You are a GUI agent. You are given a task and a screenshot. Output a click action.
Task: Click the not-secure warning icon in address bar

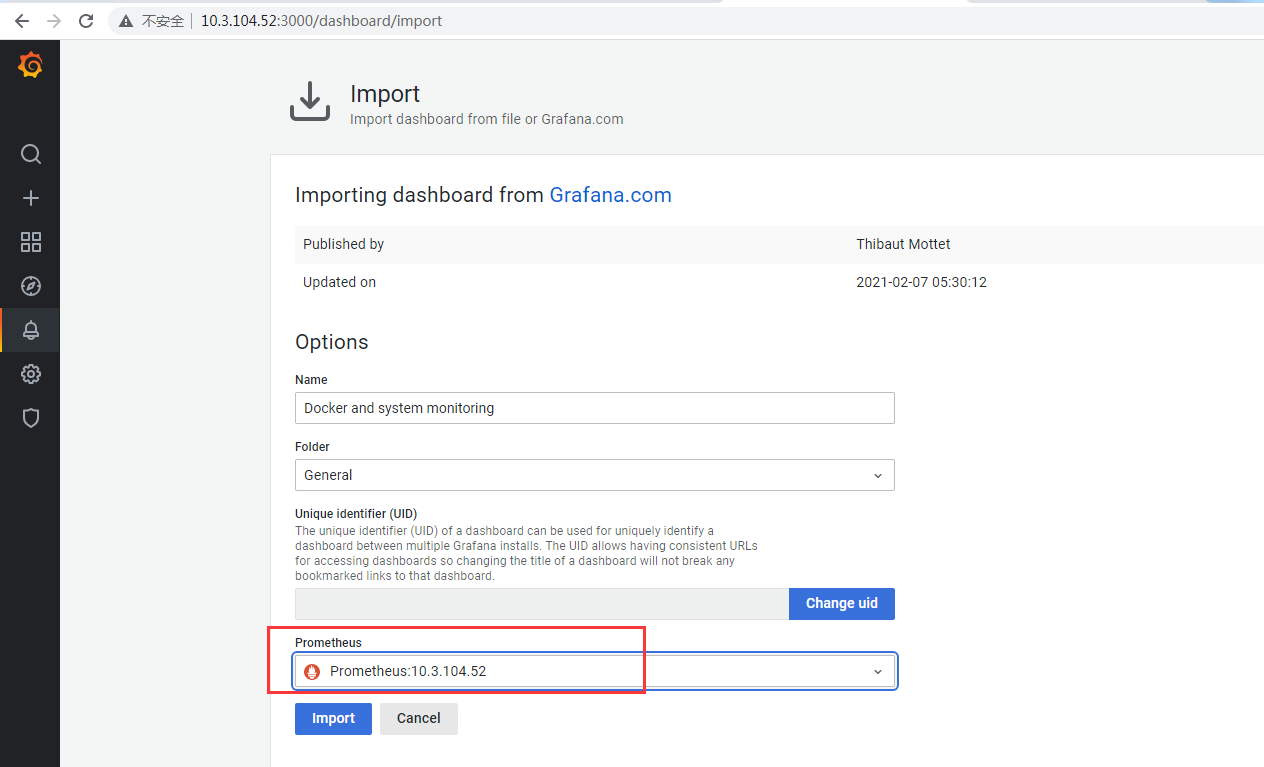pos(125,21)
